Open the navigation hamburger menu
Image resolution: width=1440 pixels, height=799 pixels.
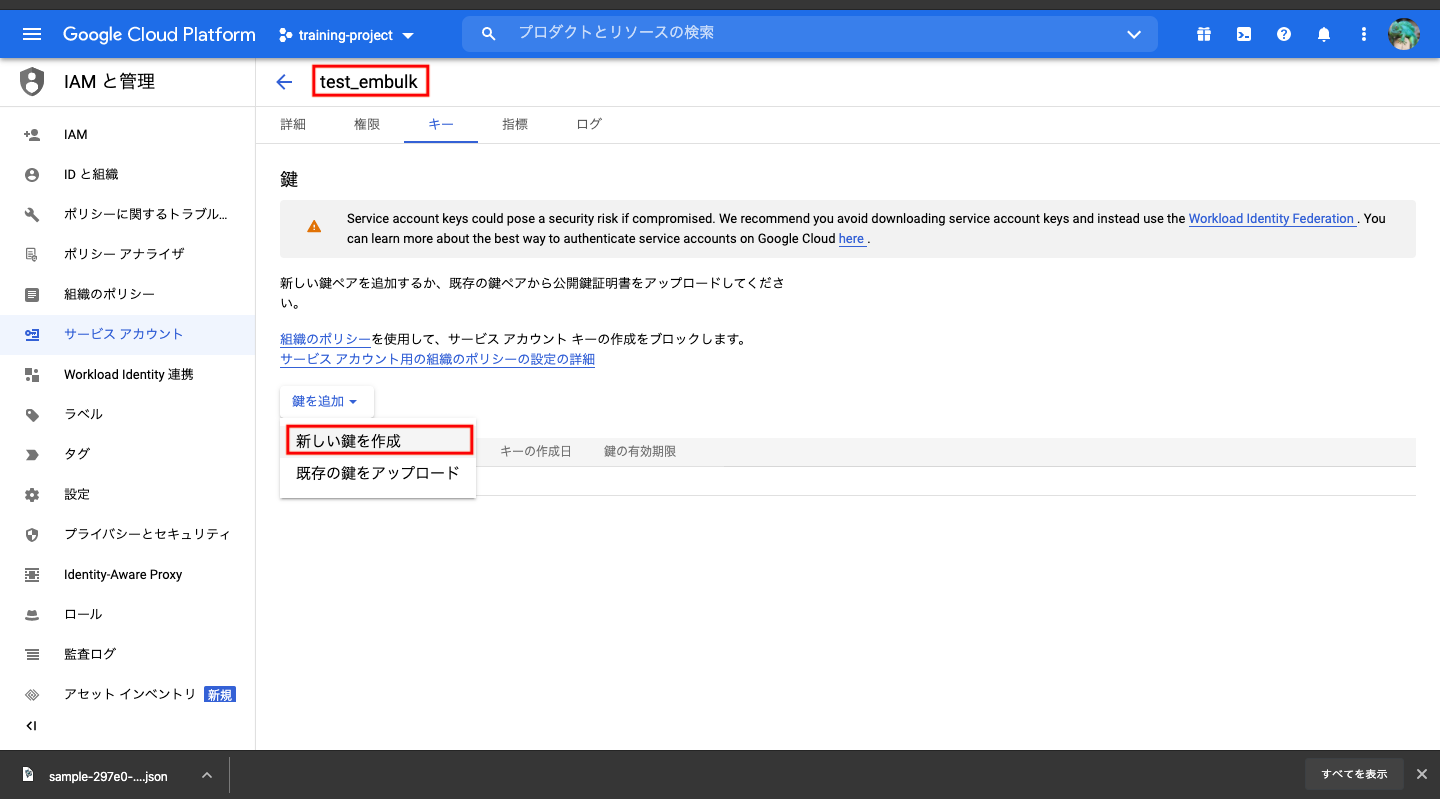click(x=31, y=33)
